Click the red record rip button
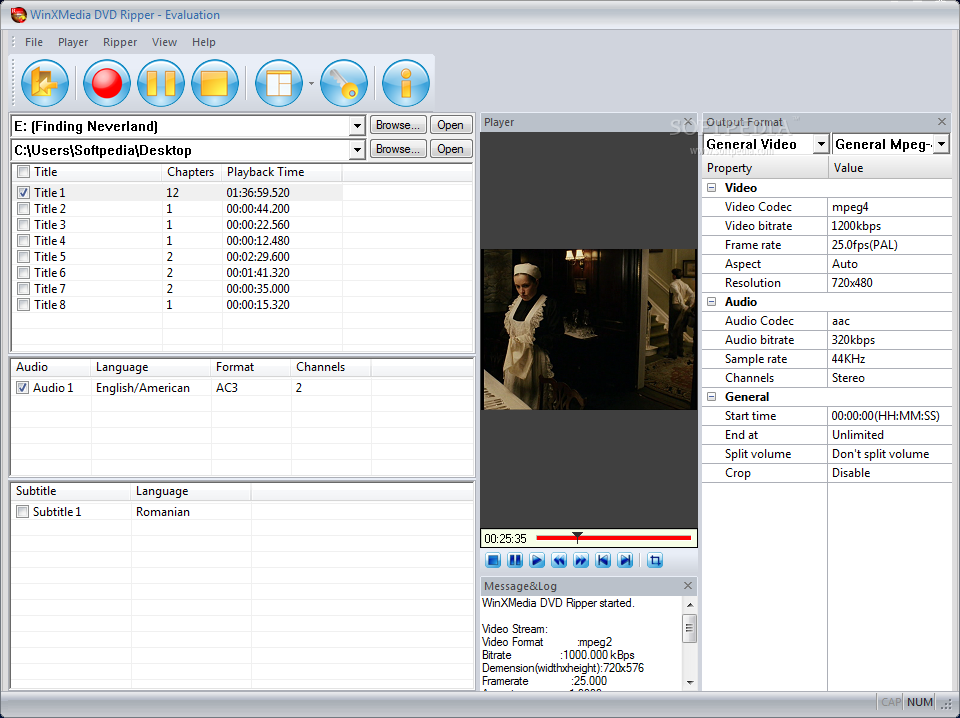This screenshot has width=960, height=718. 107,83
